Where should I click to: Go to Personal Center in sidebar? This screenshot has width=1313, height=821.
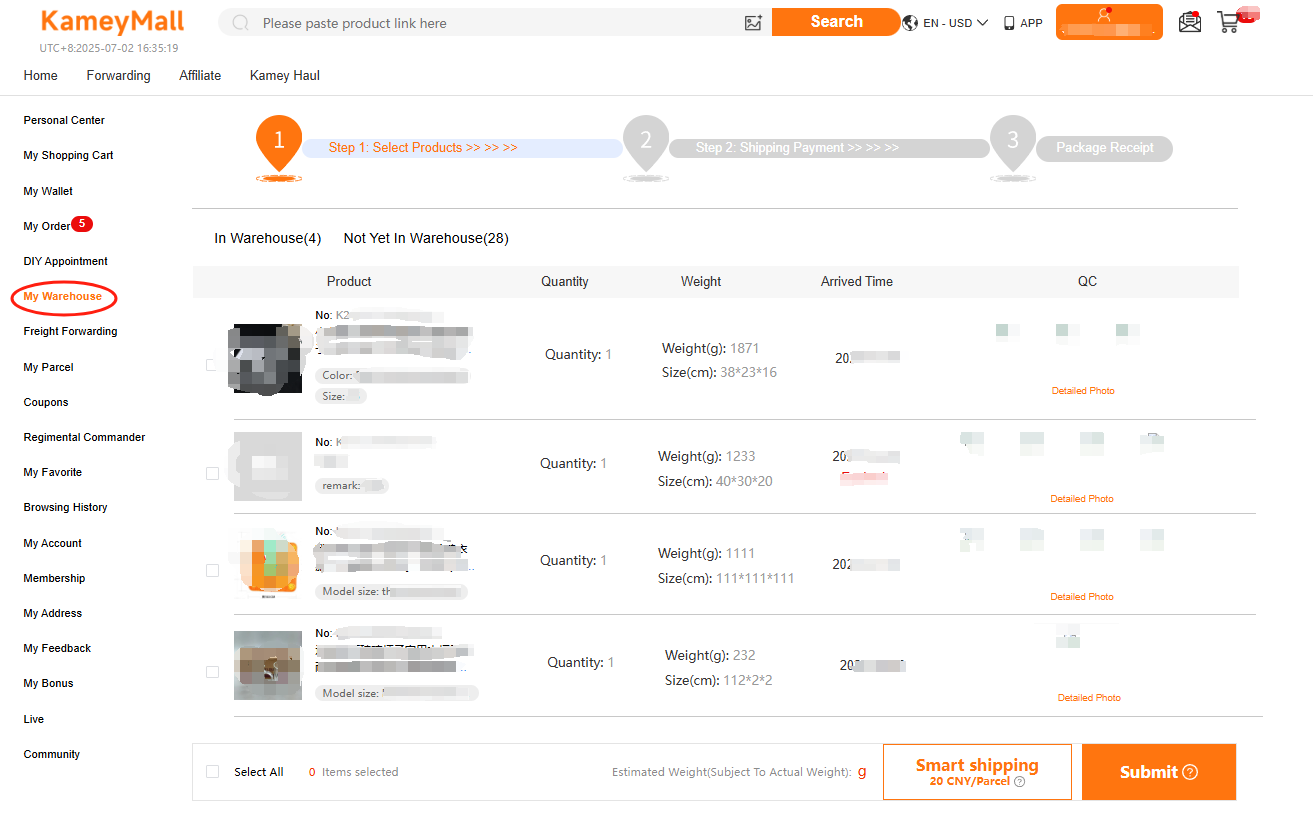[x=64, y=120]
